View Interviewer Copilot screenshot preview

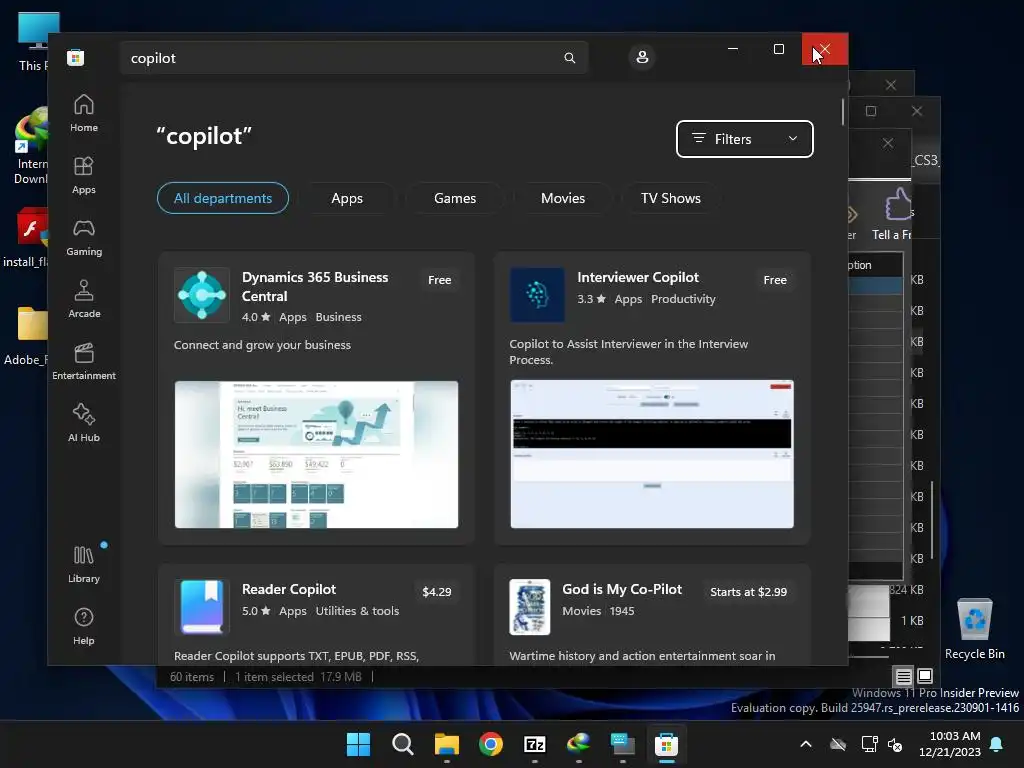pyautogui.click(x=652, y=455)
